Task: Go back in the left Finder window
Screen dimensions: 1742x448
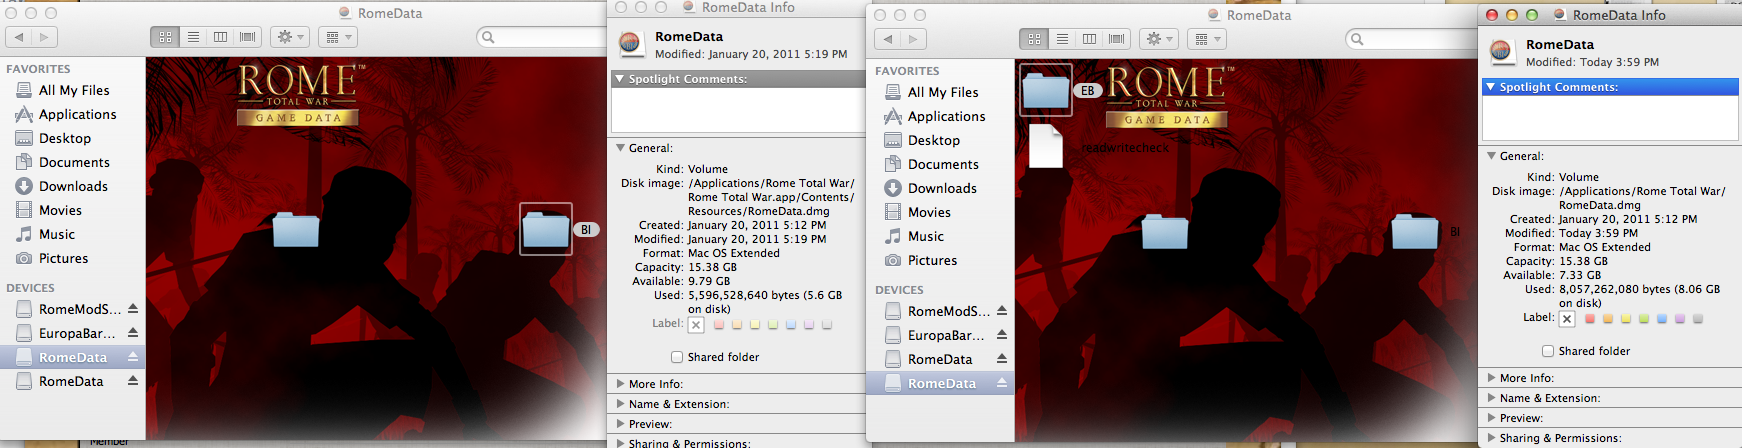Action: (x=19, y=37)
